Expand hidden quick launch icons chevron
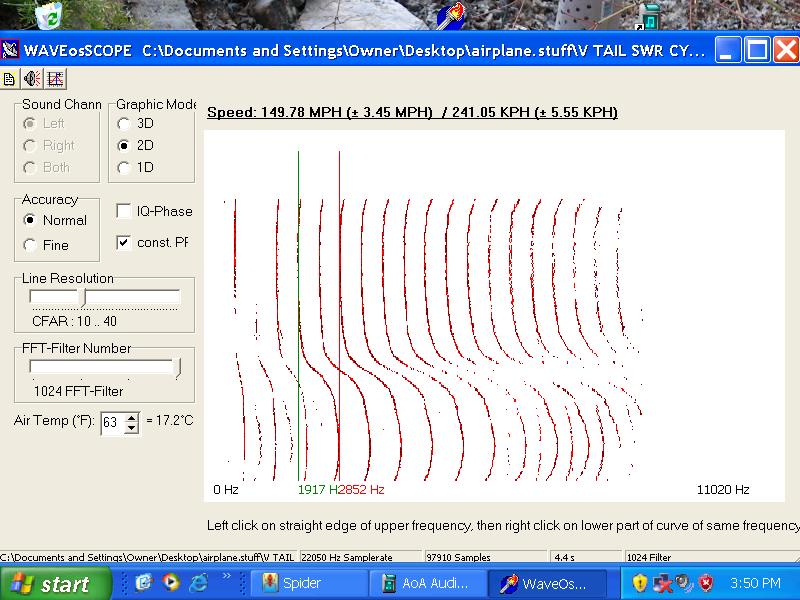 [228, 577]
